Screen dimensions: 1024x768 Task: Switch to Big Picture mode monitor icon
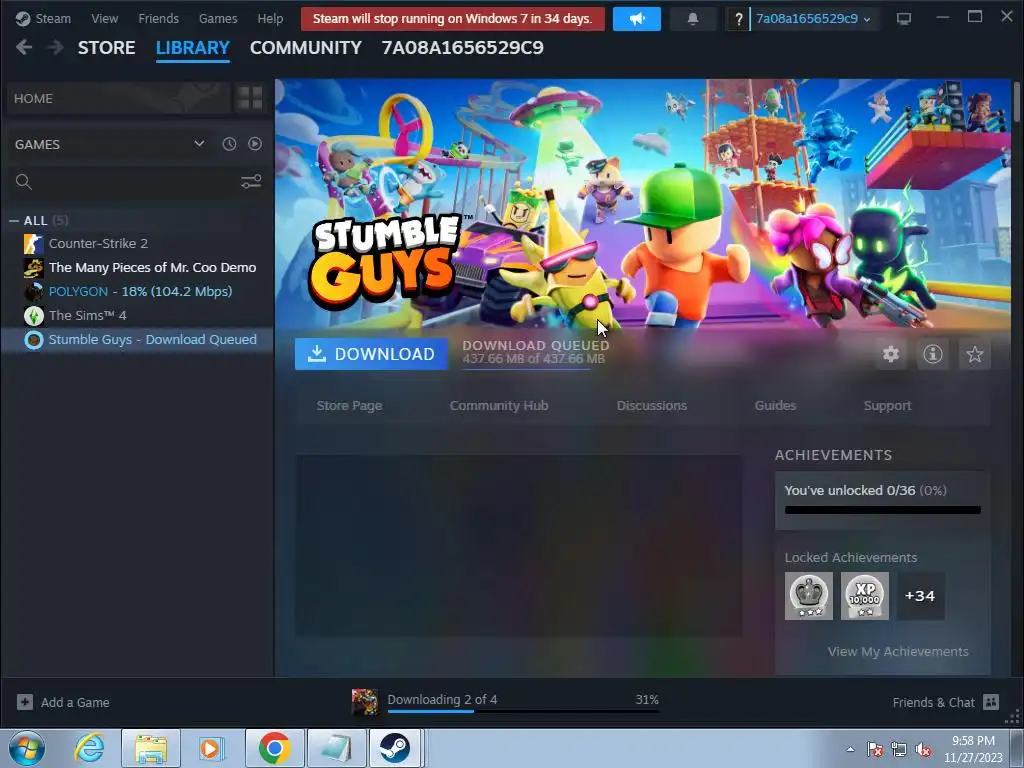[x=904, y=19]
